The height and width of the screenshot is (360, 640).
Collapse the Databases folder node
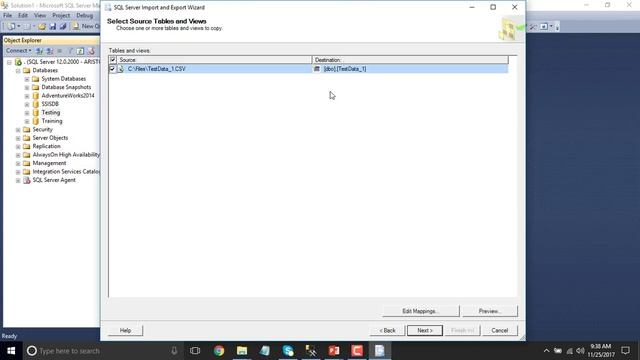coord(18,71)
